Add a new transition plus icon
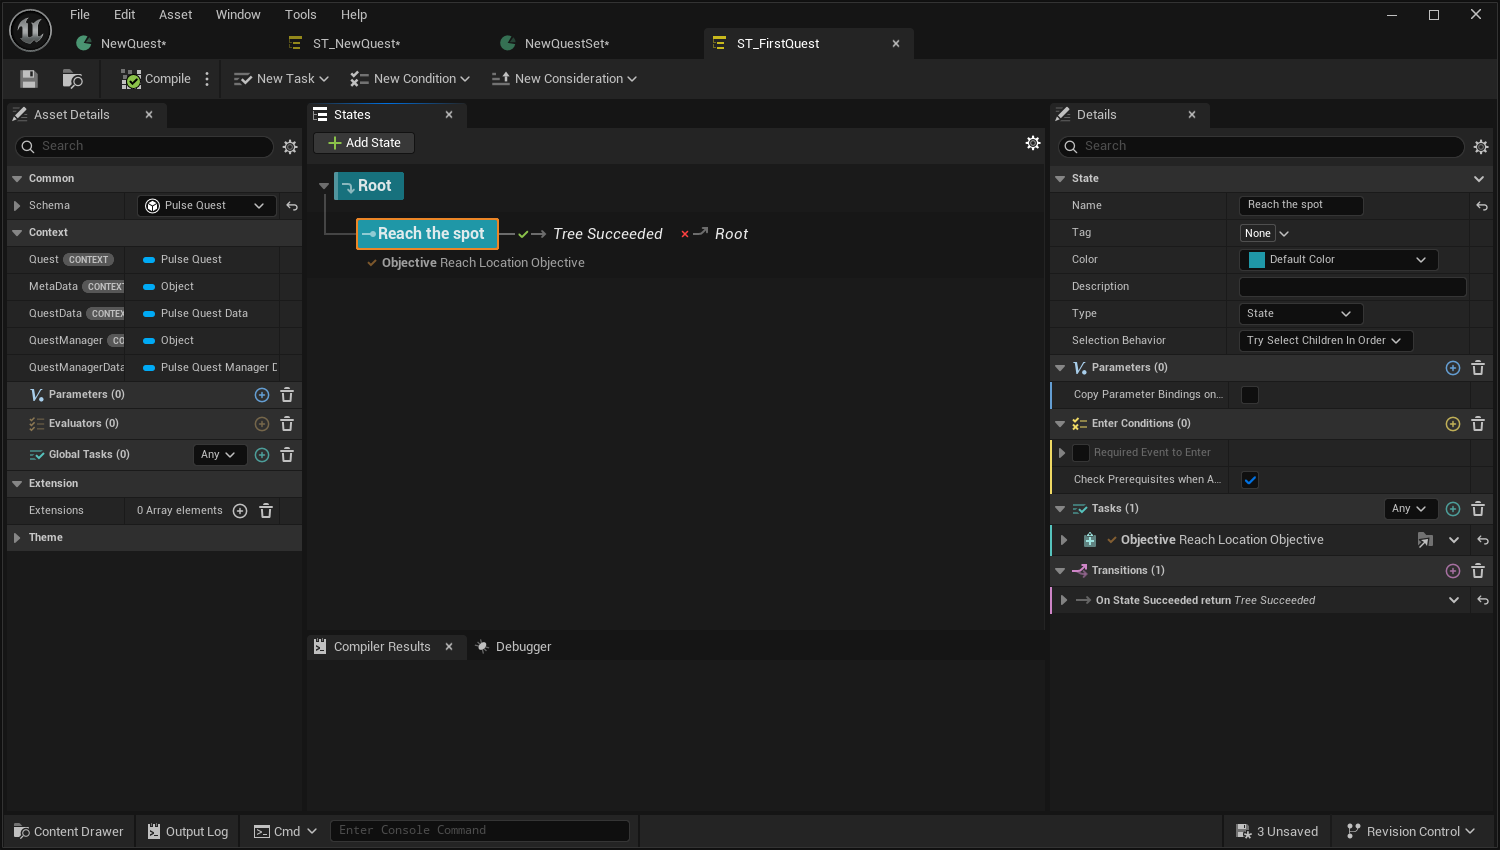 1453,571
